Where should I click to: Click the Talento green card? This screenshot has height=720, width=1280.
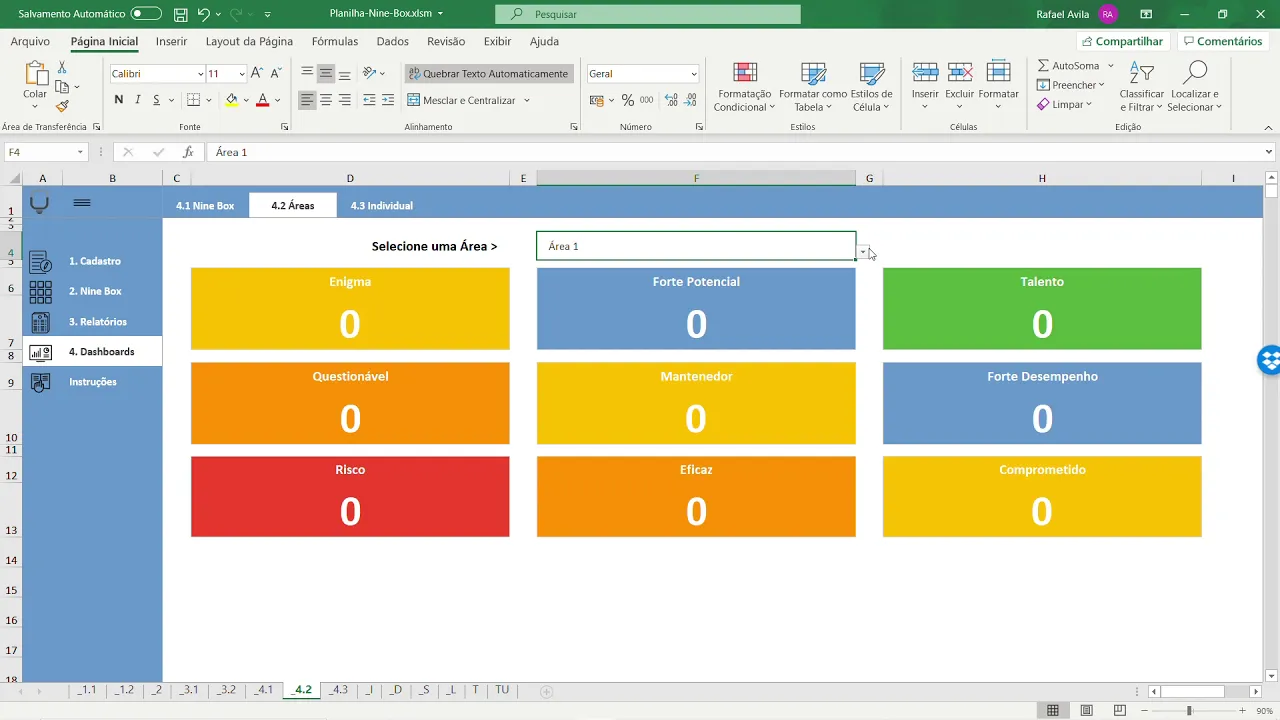click(x=1042, y=309)
